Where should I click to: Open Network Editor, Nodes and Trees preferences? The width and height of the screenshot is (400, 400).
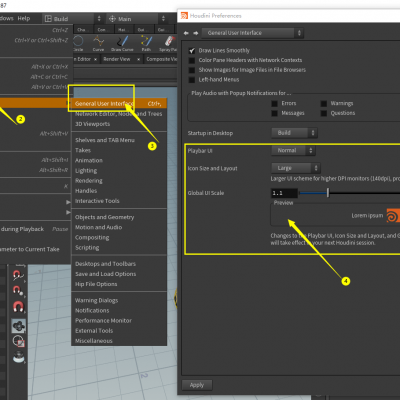pos(118,114)
